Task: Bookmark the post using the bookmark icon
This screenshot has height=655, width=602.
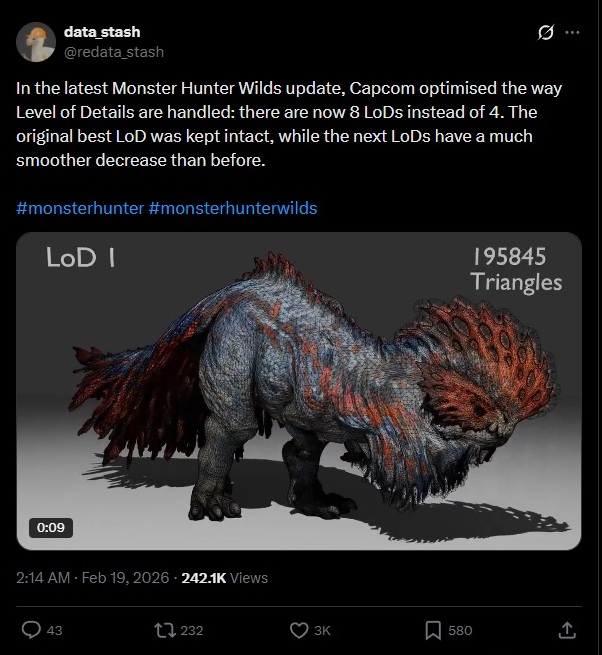Action: point(433,630)
